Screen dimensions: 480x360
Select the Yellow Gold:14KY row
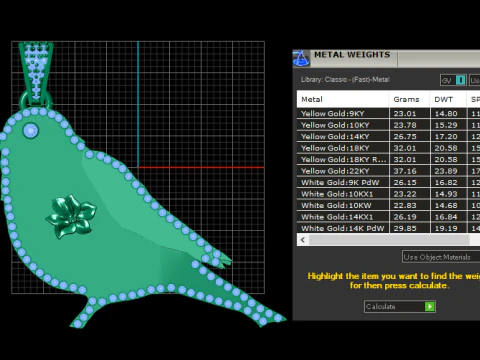tap(388, 136)
